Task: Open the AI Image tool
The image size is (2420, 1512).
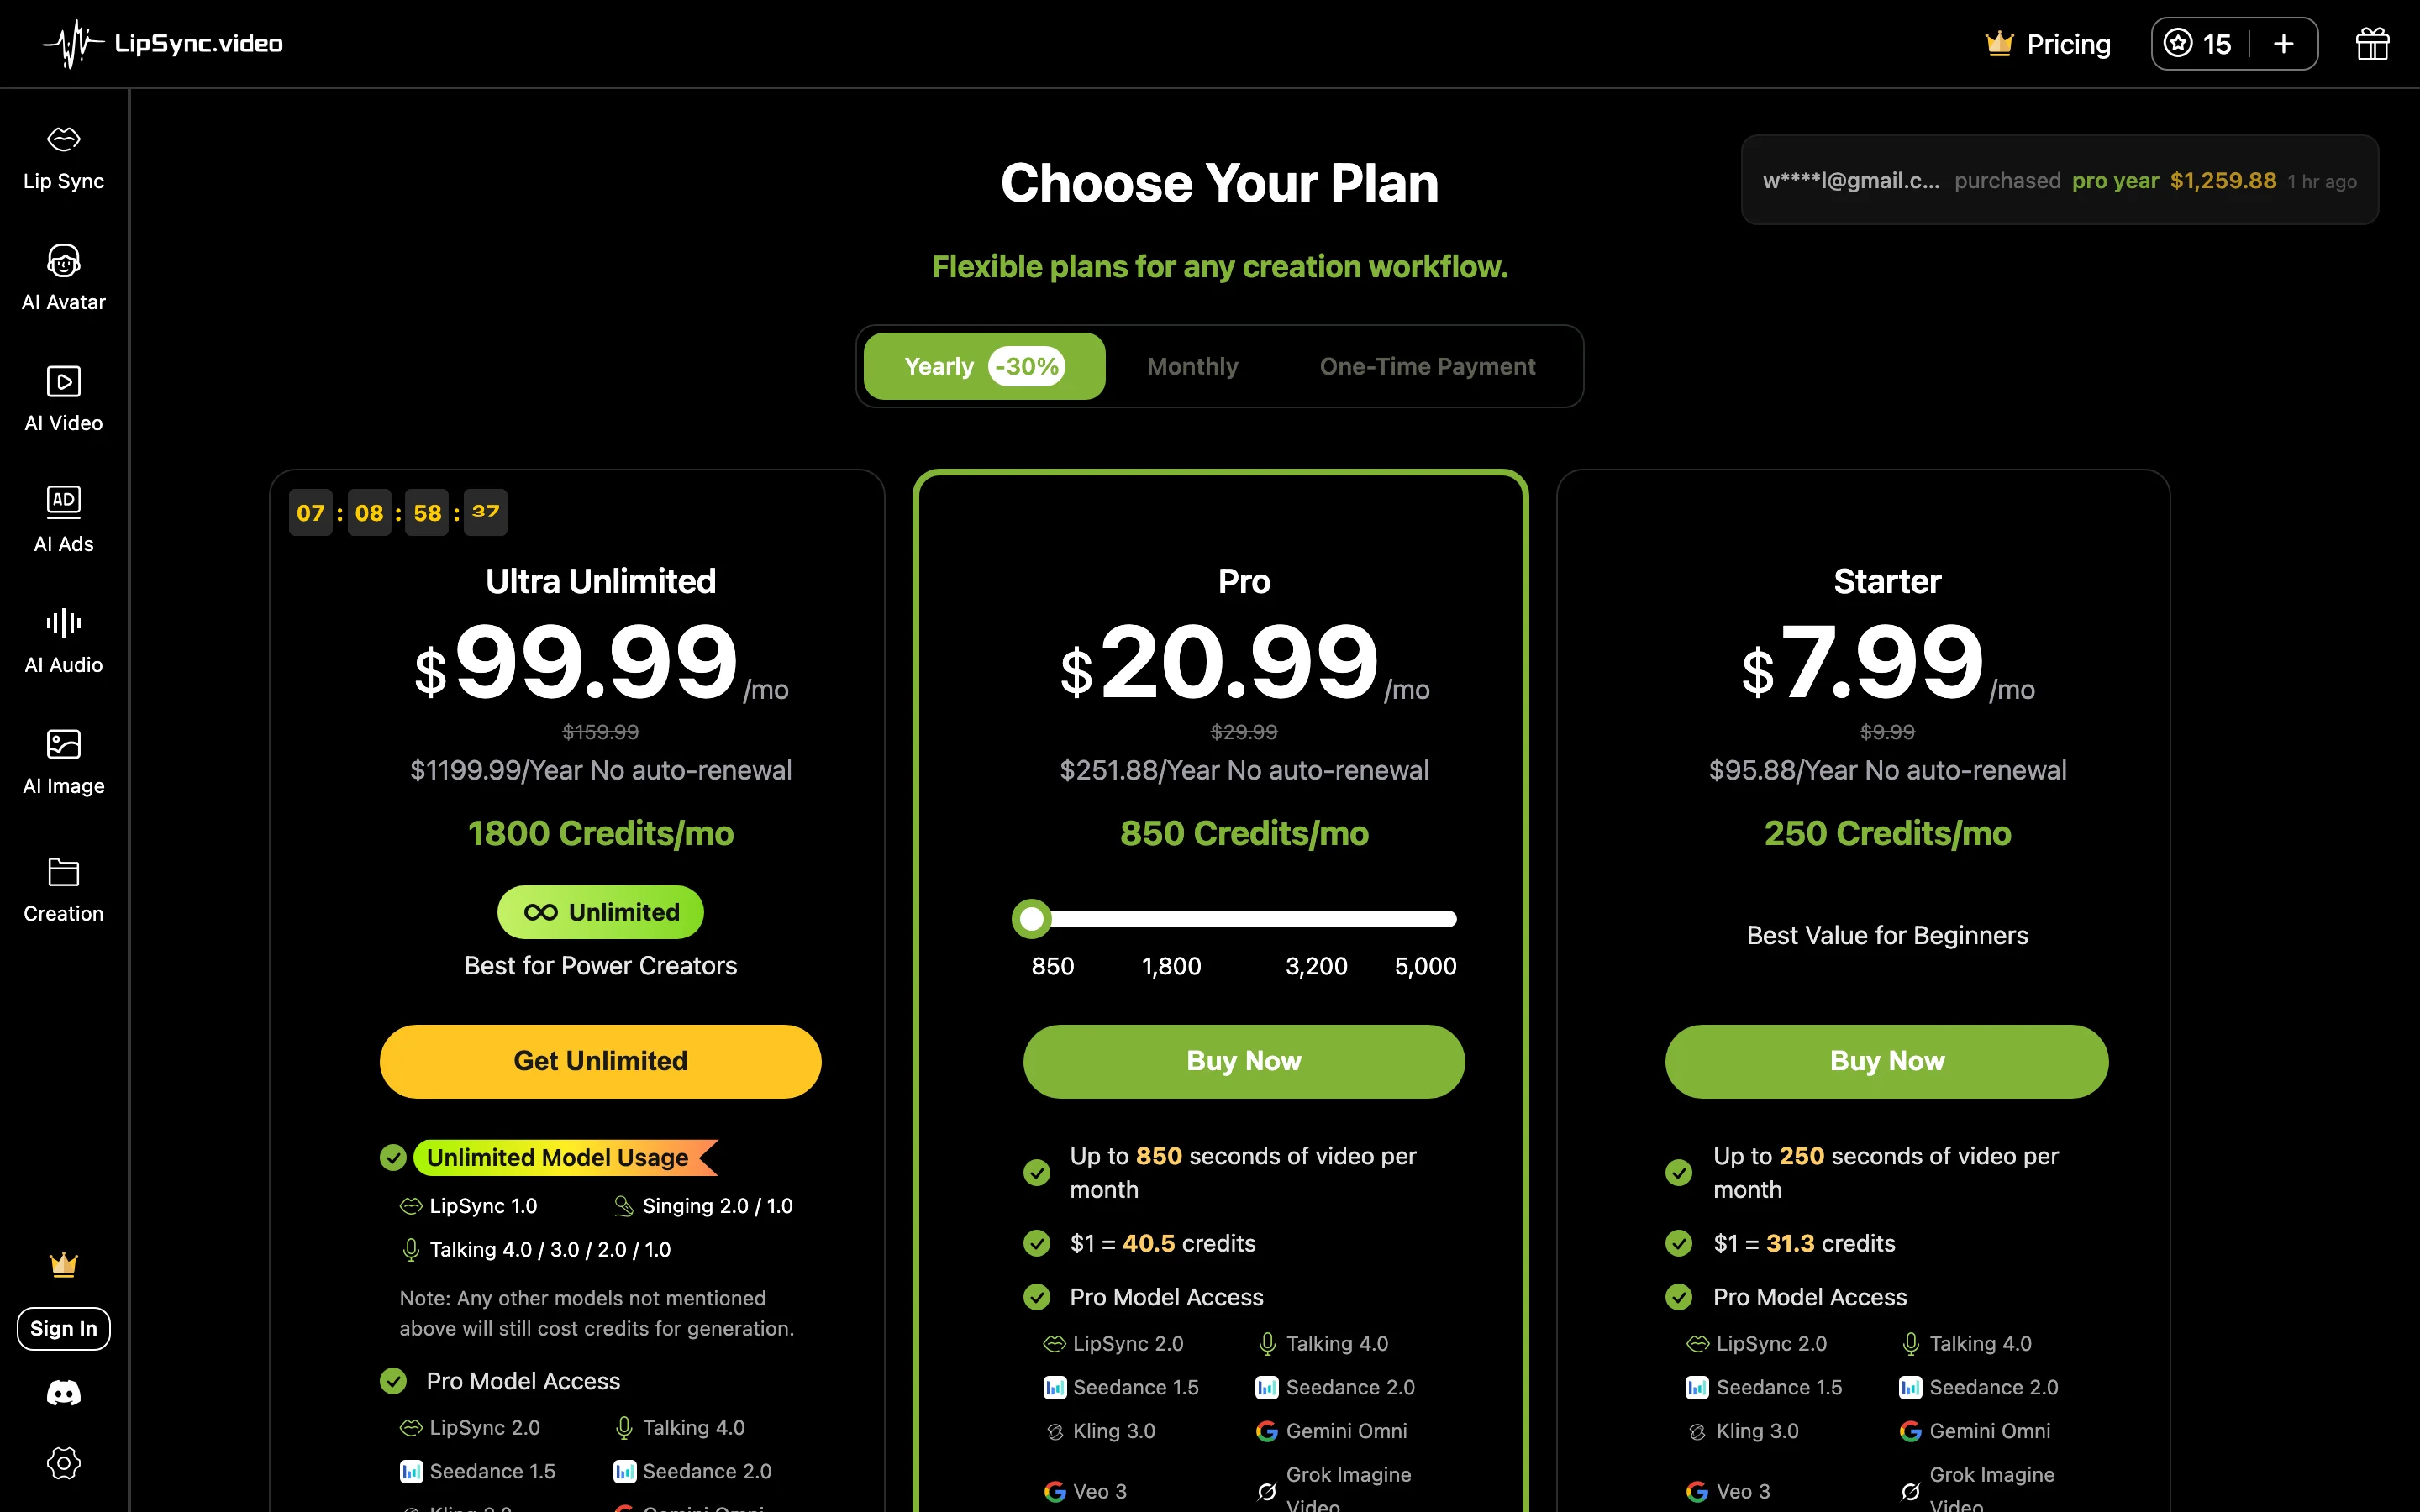Action: tap(63, 763)
